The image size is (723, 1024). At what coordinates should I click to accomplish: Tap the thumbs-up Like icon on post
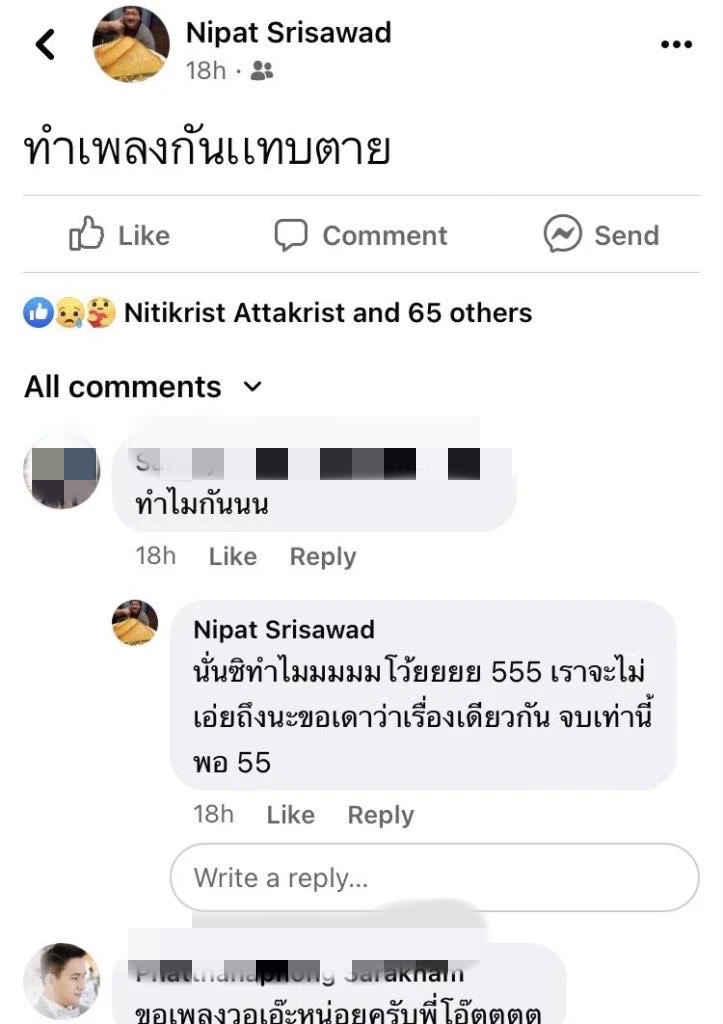[x=87, y=235]
